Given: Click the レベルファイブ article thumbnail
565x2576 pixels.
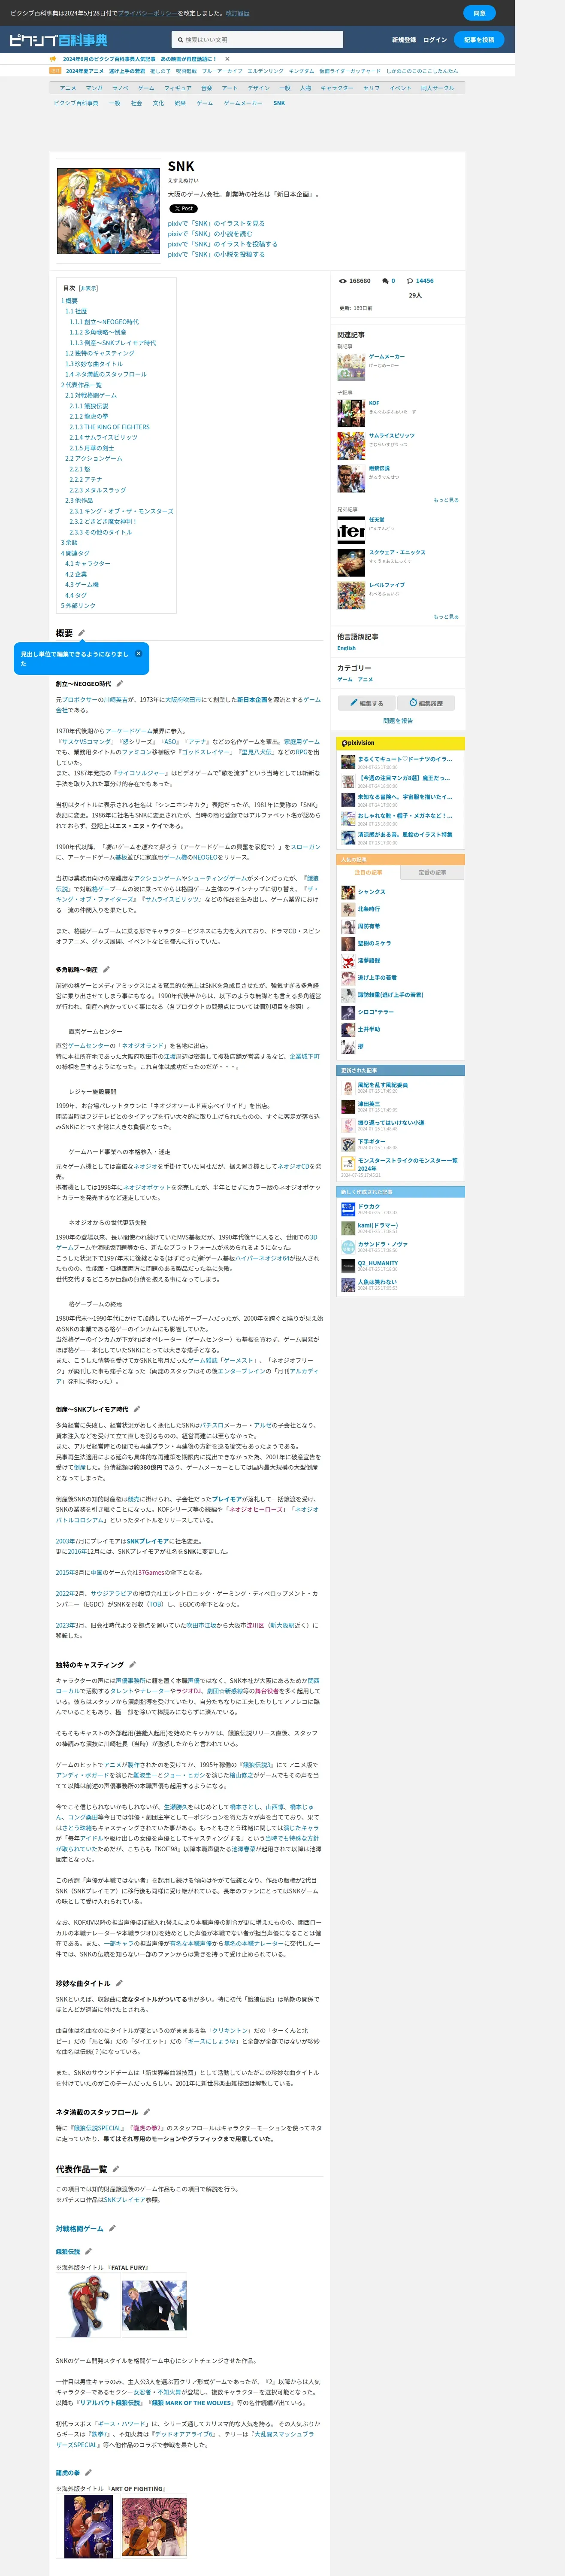Looking at the screenshot, I should (x=351, y=596).
